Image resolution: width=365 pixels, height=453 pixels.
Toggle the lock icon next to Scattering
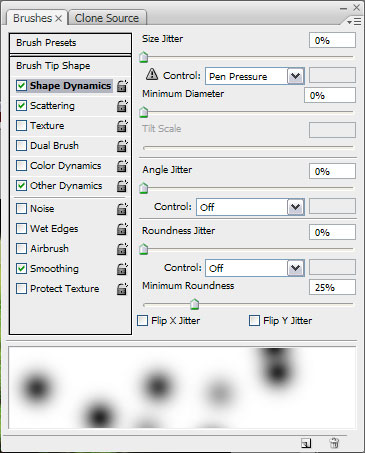pos(122,106)
